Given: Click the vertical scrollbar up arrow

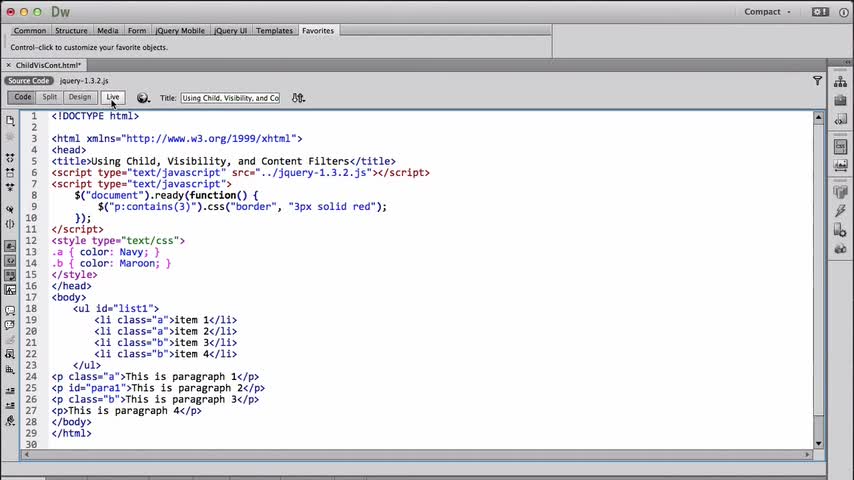Looking at the screenshot, I should (818, 117).
